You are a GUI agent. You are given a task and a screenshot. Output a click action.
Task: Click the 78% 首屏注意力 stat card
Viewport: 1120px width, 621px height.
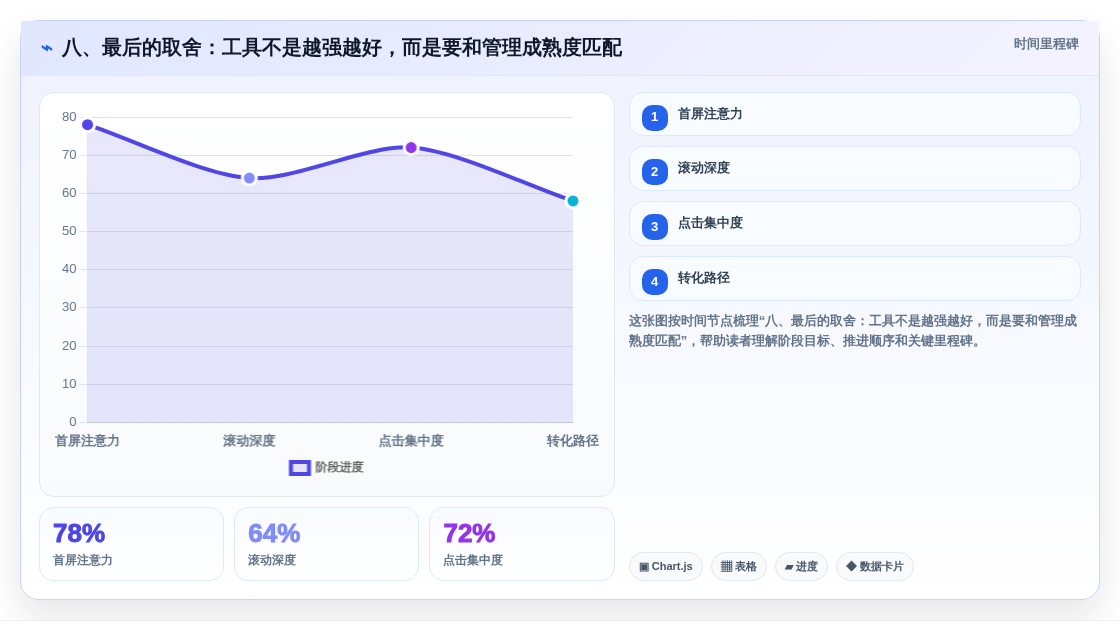(x=131, y=544)
